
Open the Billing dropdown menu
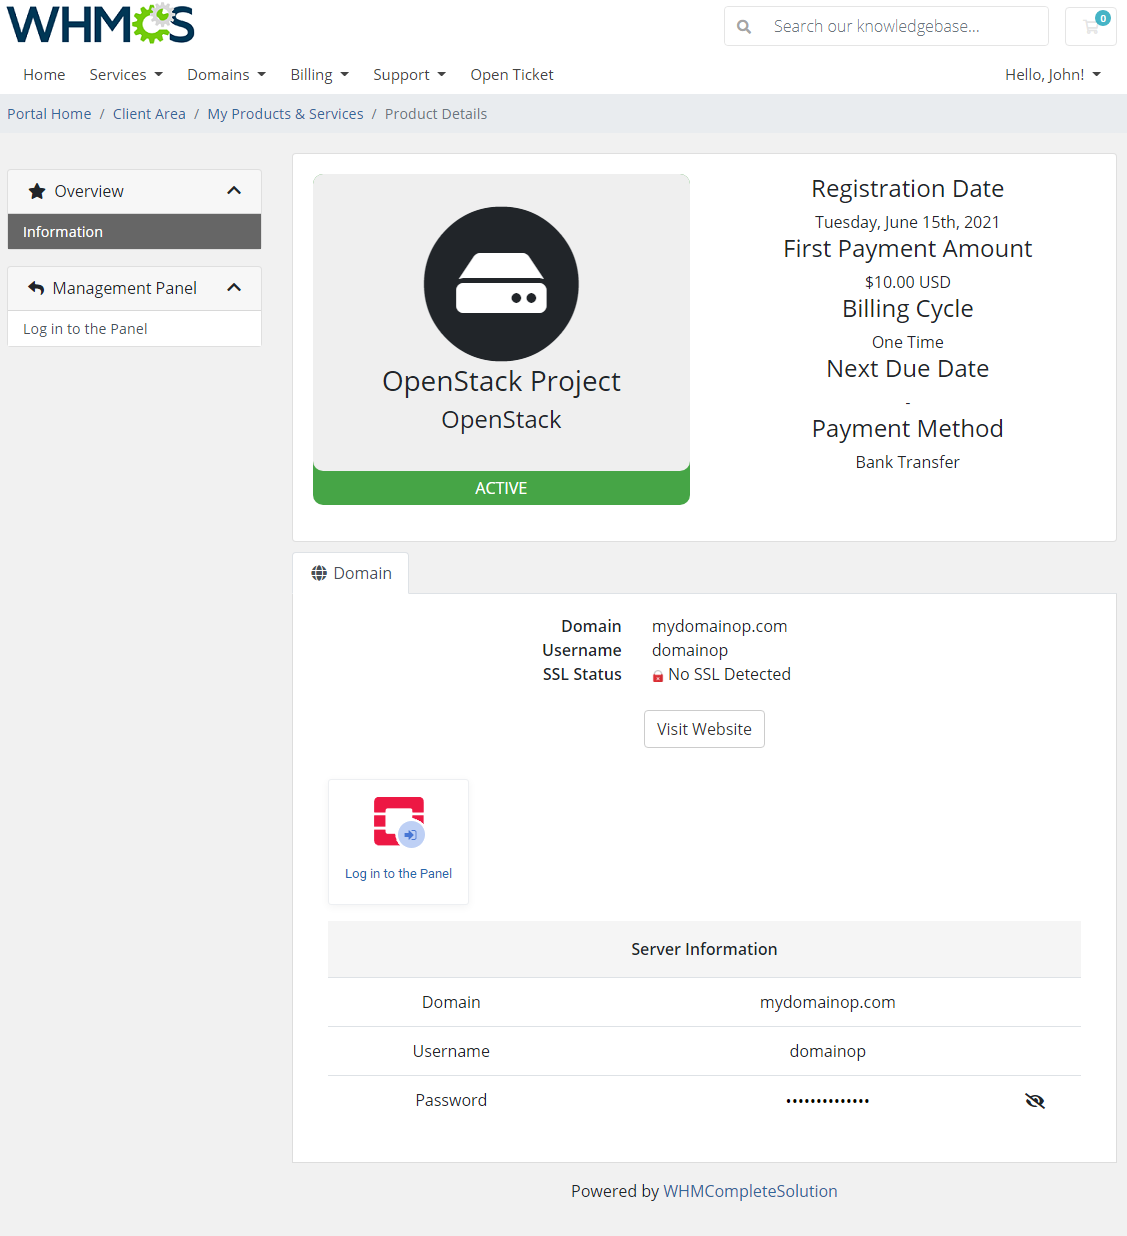point(320,75)
